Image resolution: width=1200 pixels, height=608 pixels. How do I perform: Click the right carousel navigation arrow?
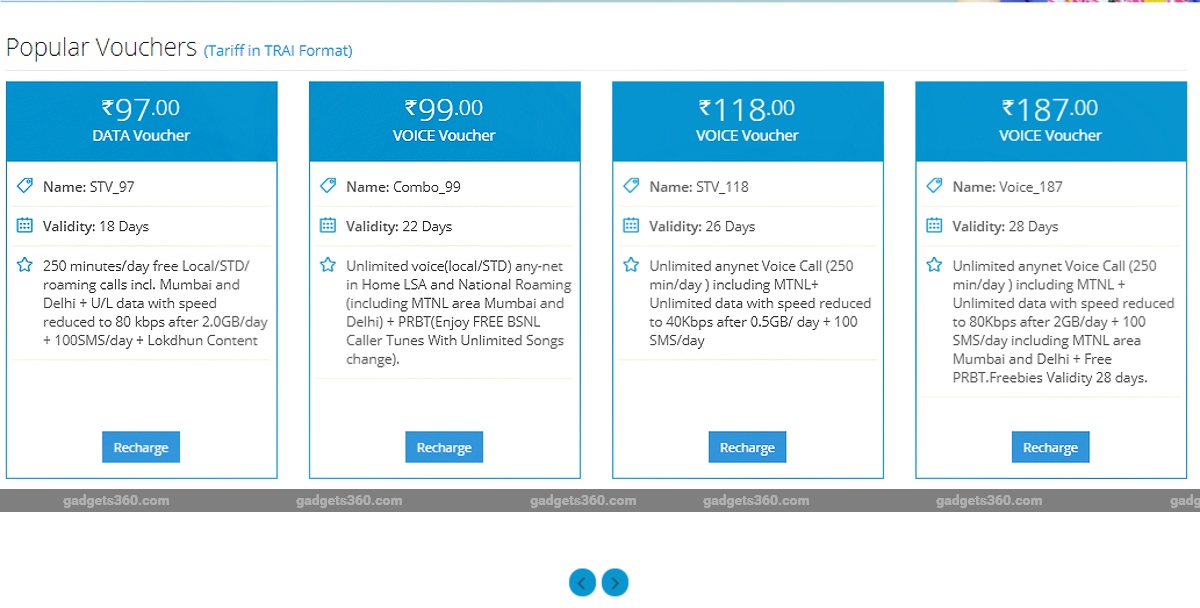coord(615,583)
